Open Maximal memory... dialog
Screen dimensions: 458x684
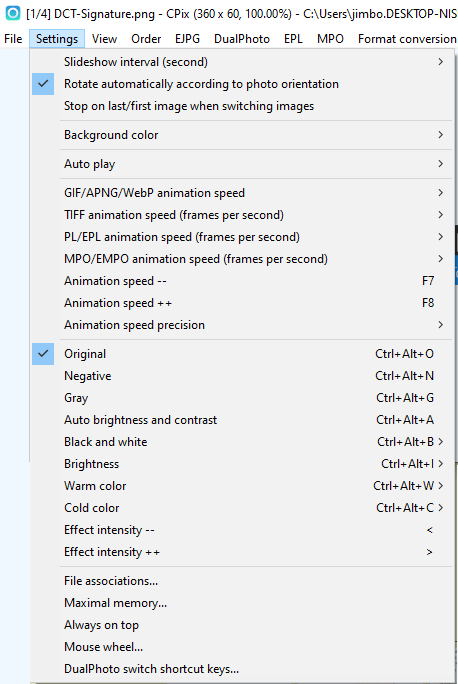tap(242, 603)
